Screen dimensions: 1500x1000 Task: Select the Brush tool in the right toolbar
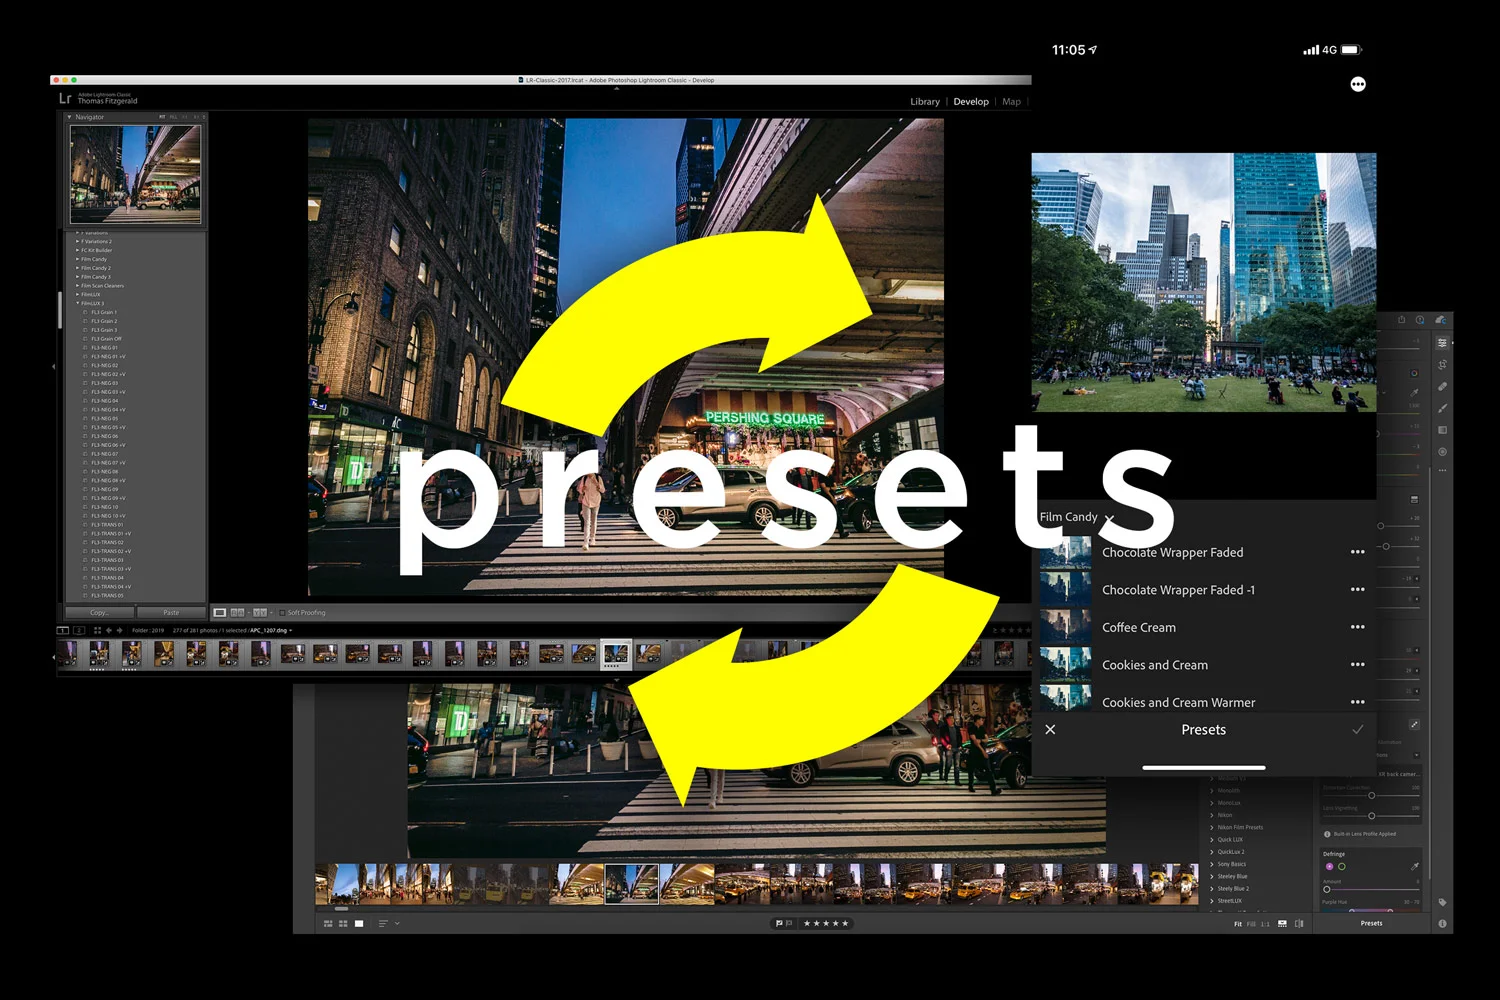click(1442, 408)
